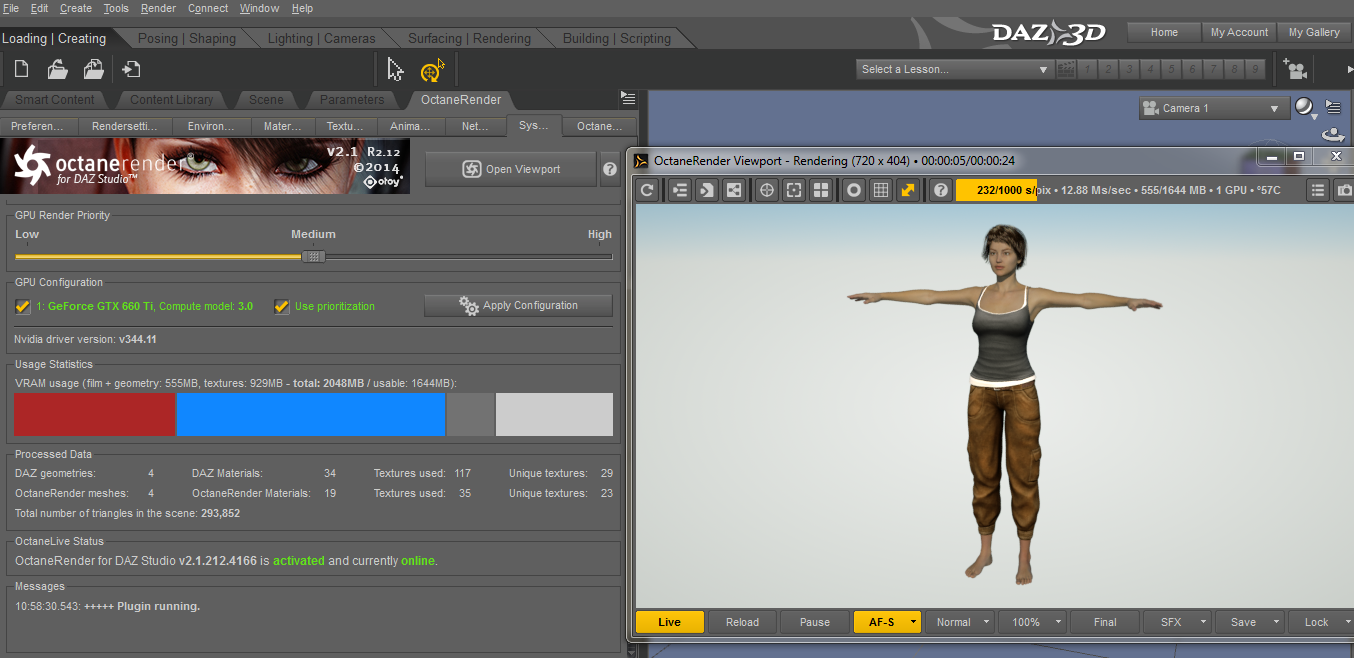Expand the Select a Lesson dropdown
The image size is (1354, 658).
pyautogui.click(x=954, y=69)
